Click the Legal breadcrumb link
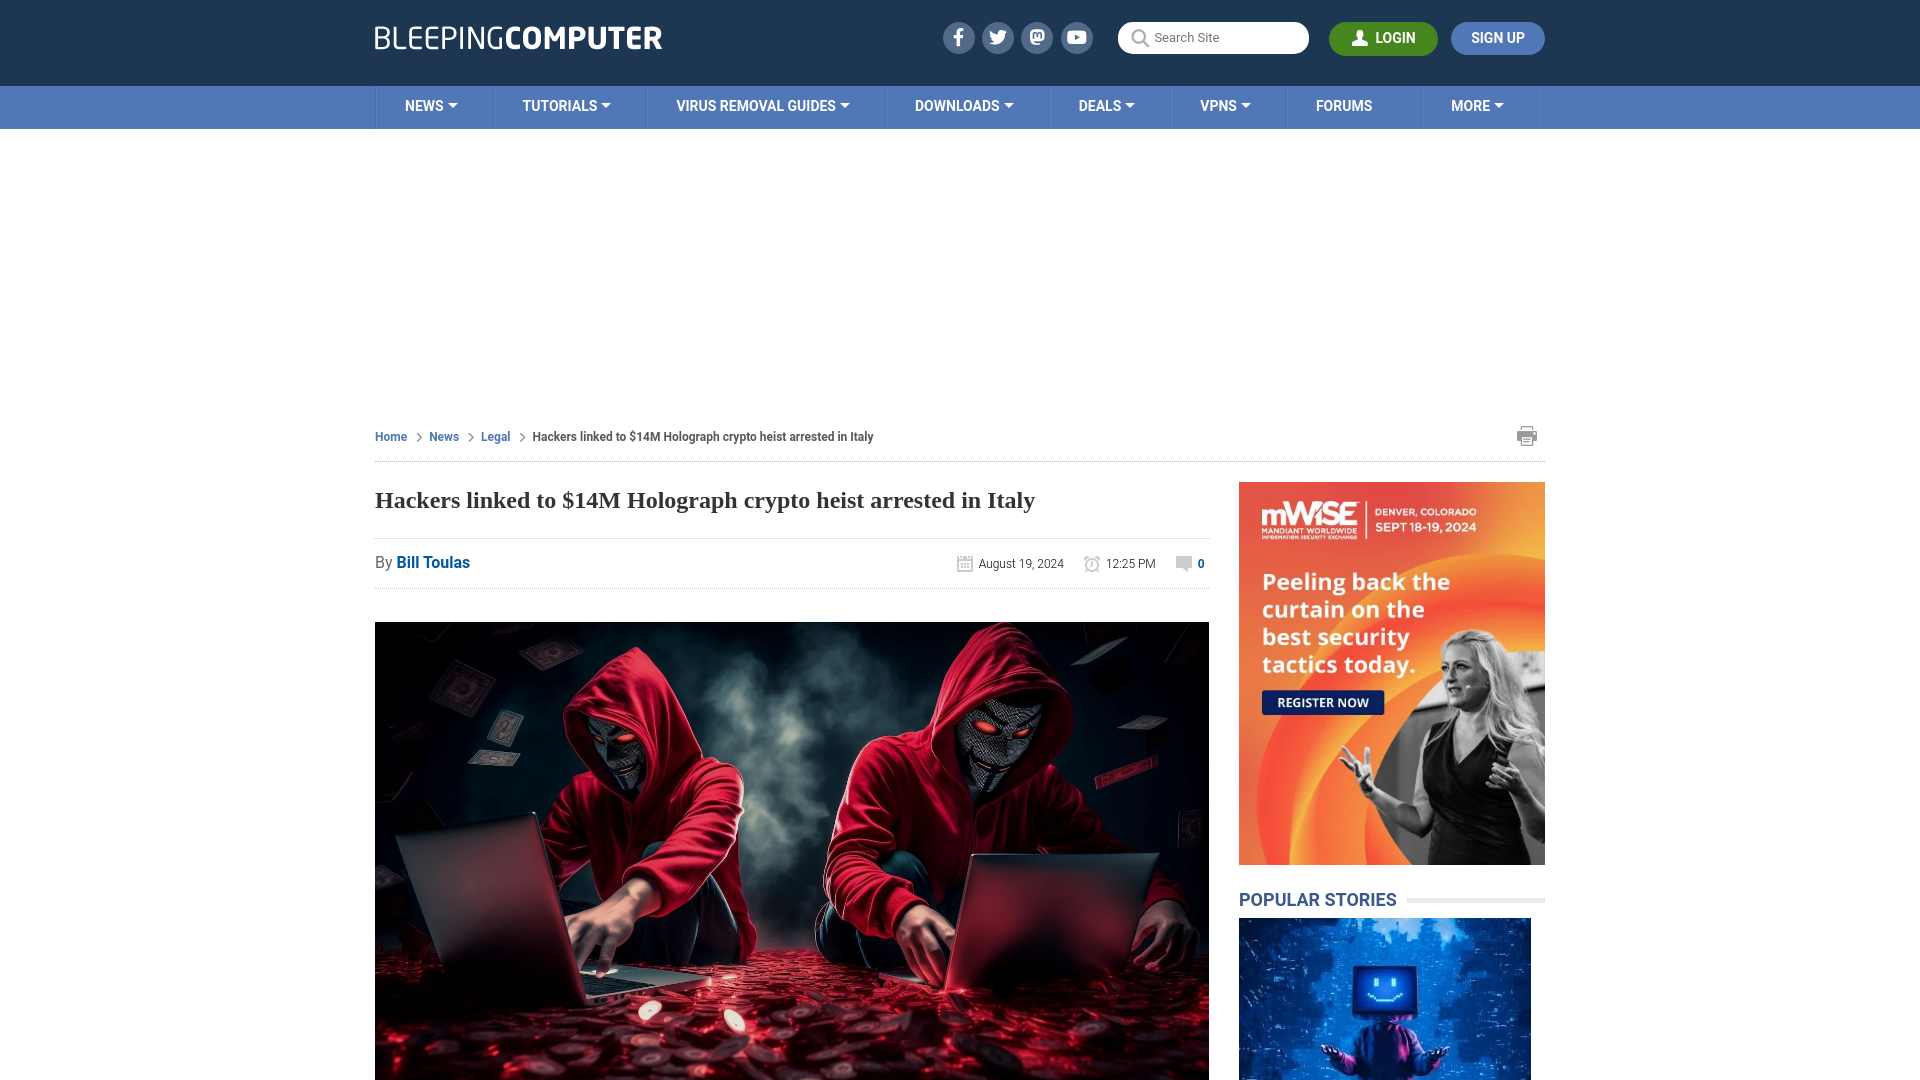 tap(496, 436)
